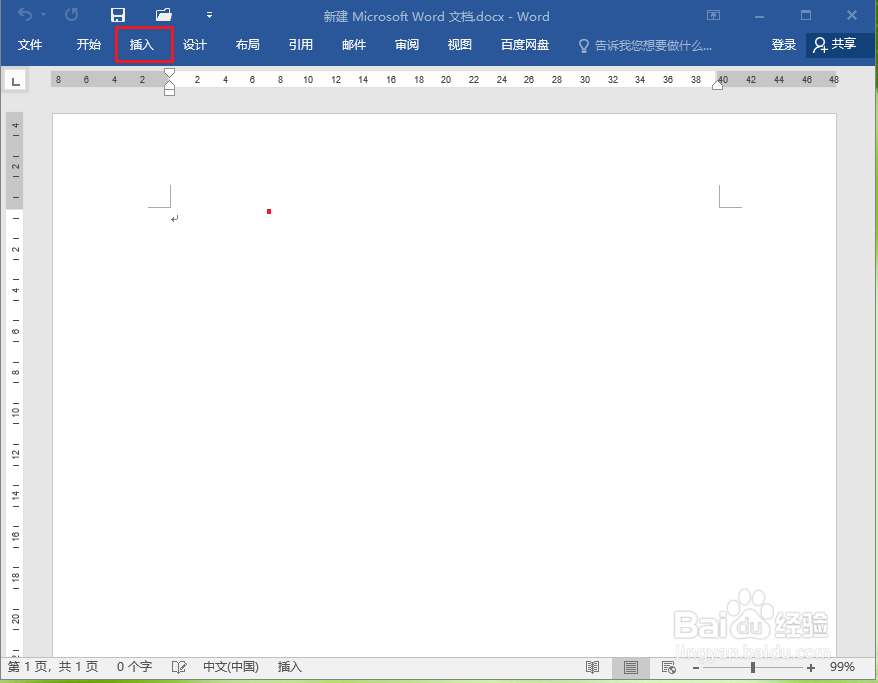Switch to the 设计 ribbon tab
Screen dimensions: 878x683
[x=195, y=45]
